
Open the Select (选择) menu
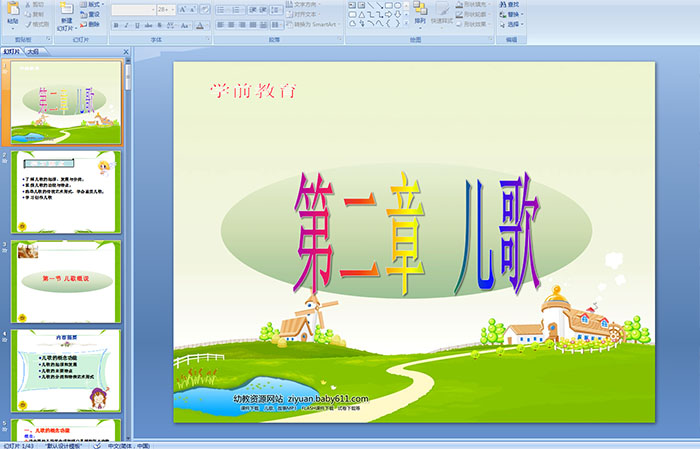510,25
